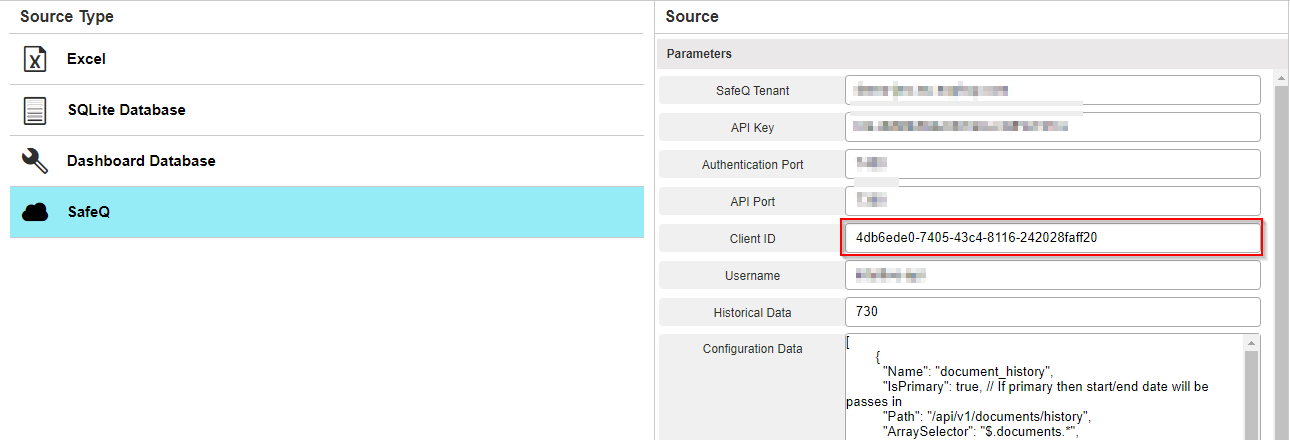Edit the Historical Data value 730
The height and width of the screenshot is (440, 1290).
click(1053, 312)
